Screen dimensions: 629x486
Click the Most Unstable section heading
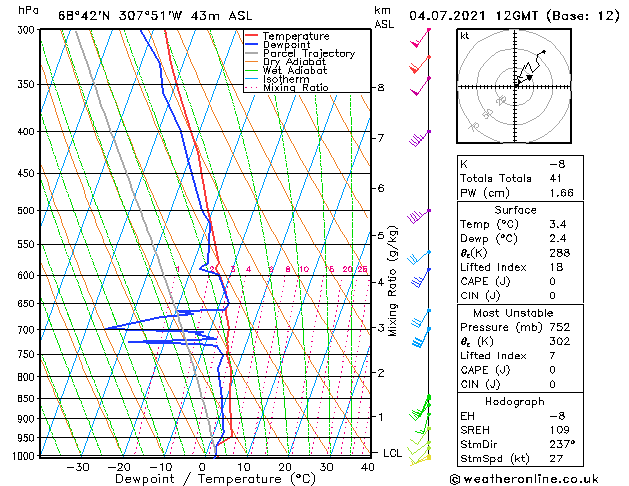(513, 313)
